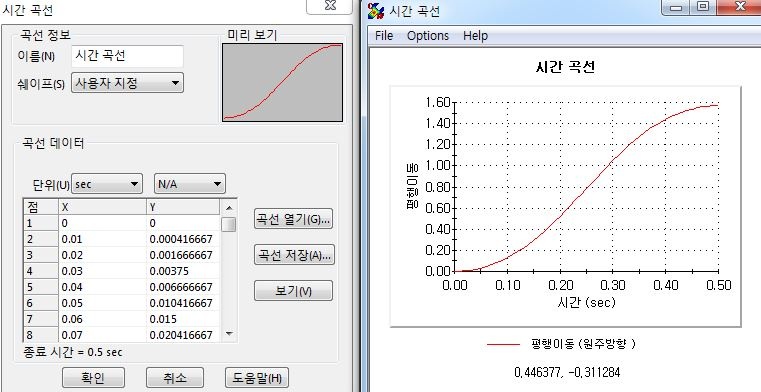Click X cell with value 0.07

(102, 335)
